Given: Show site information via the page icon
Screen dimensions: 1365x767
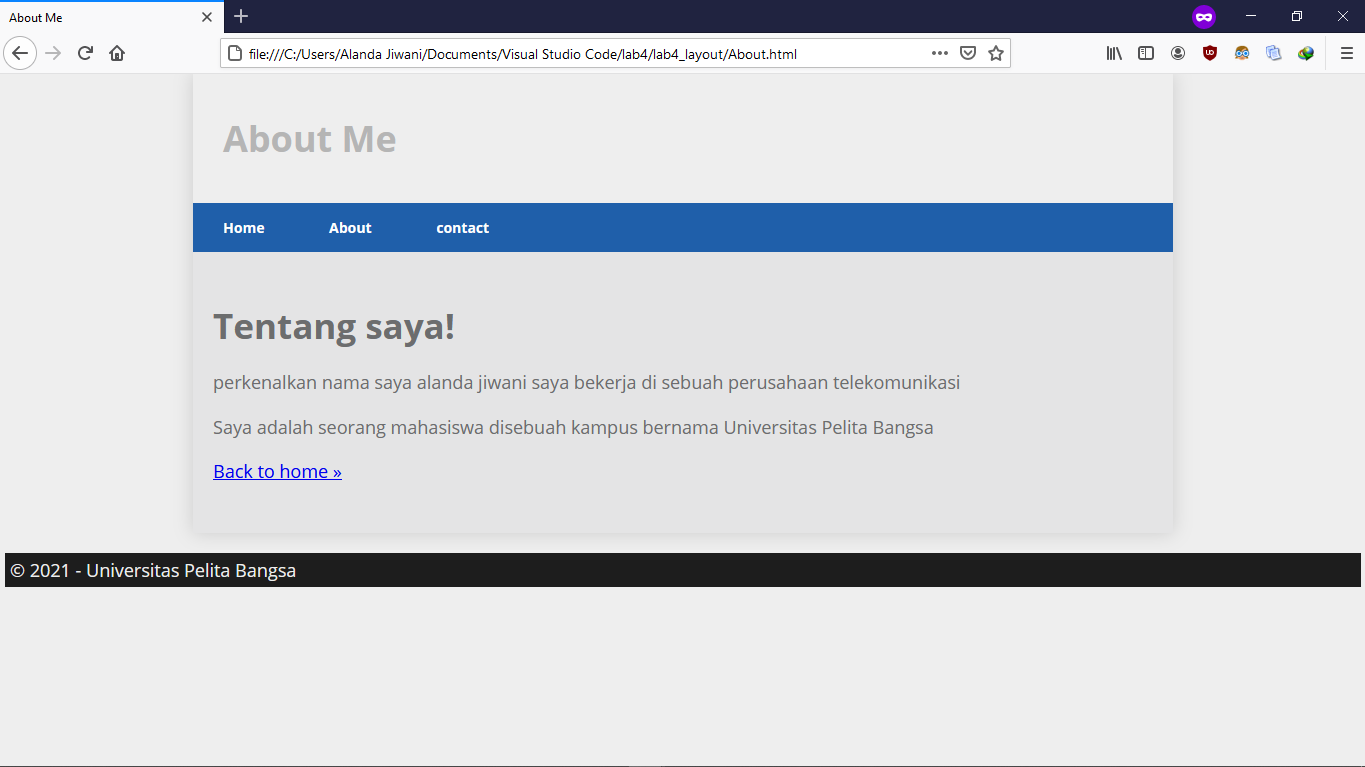Looking at the screenshot, I should coord(235,54).
